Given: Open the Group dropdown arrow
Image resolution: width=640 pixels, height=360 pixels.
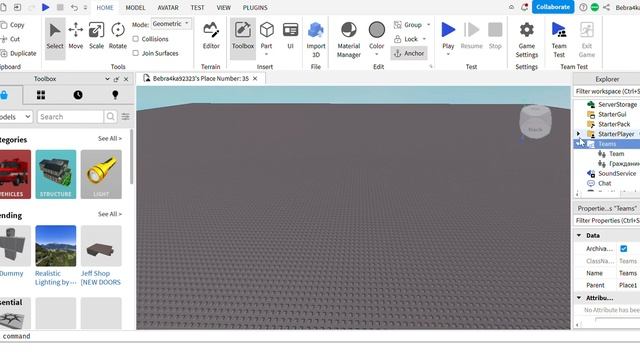Looking at the screenshot, I should click(428, 25).
